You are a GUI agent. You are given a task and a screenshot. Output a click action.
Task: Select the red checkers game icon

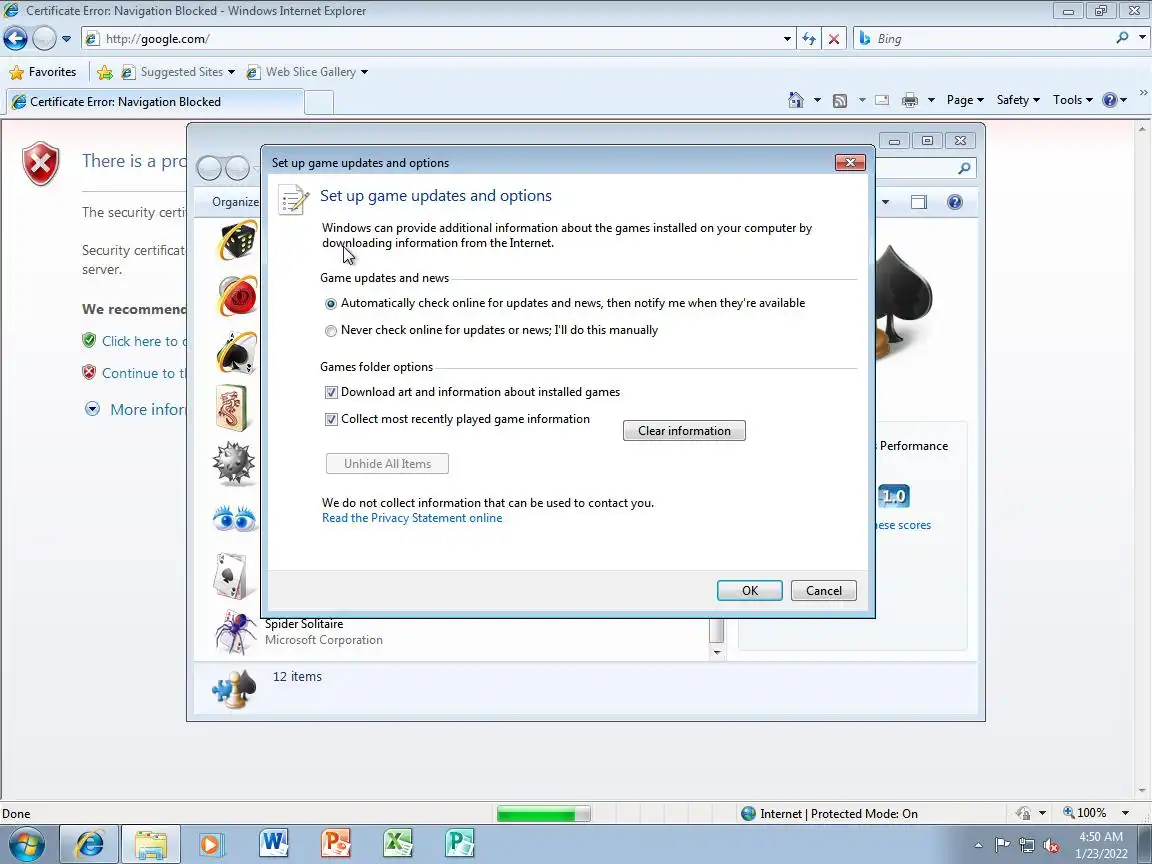click(x=237, y=295)
